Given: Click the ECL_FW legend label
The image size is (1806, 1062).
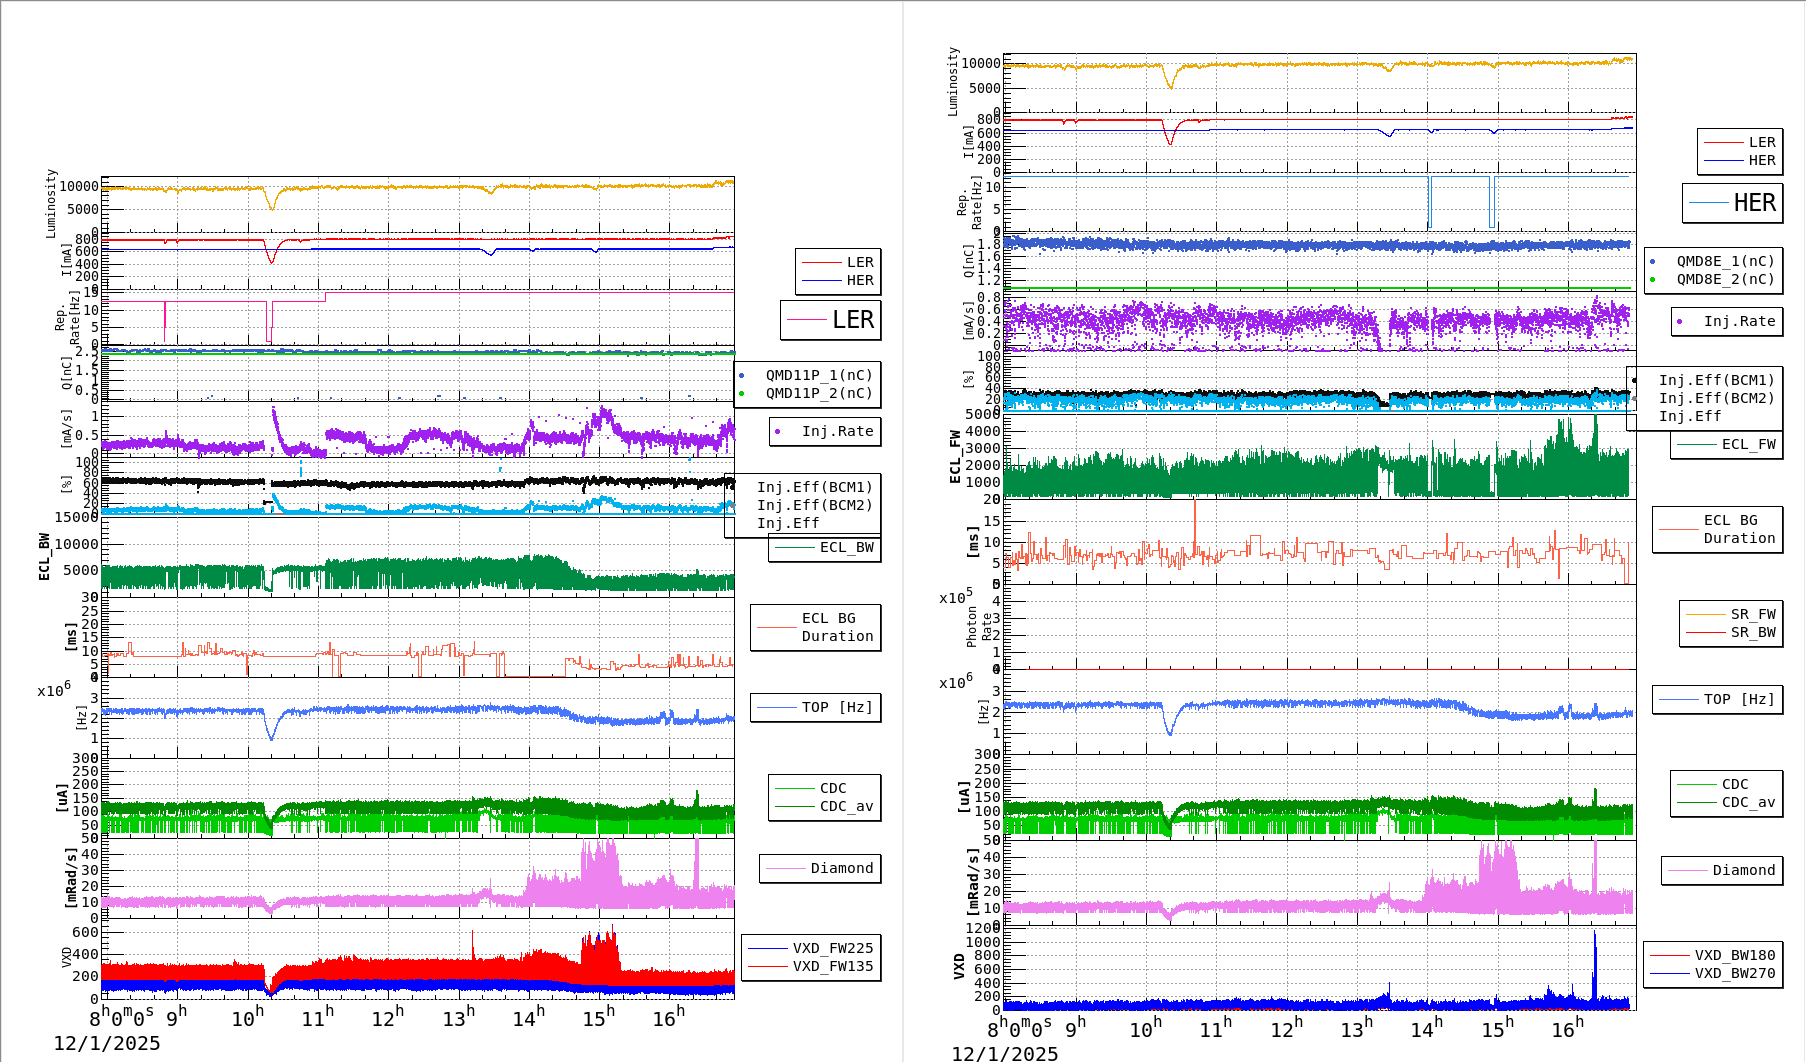Looking at the screenshot, I should [1748, 444].
